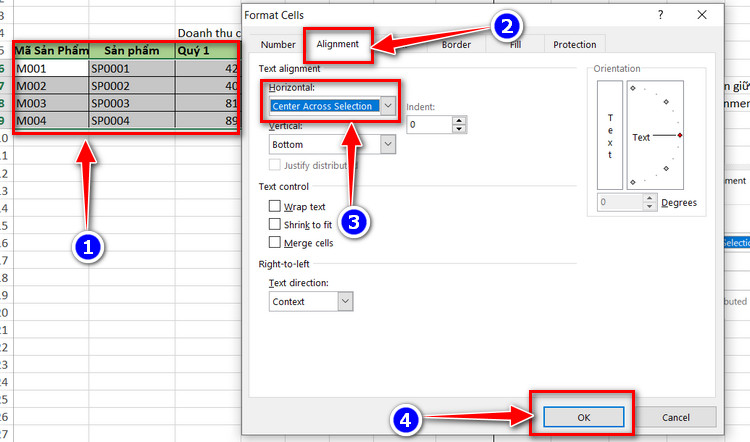Image resolution: width=750 pixels, height=442 pixels.
Task: Click cell SP0002
Action: tap(132, 86)
